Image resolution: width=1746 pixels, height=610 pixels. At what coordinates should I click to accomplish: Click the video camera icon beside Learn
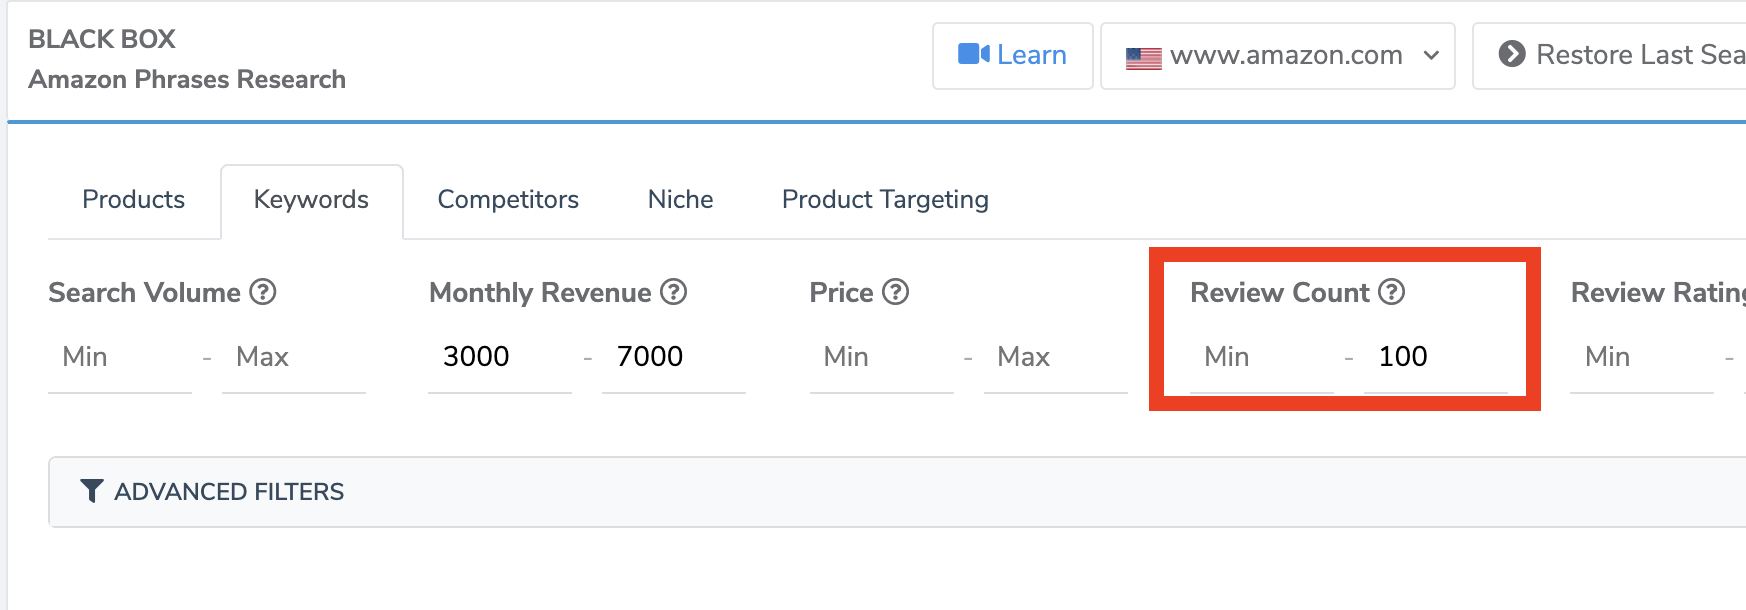[973, 54]
